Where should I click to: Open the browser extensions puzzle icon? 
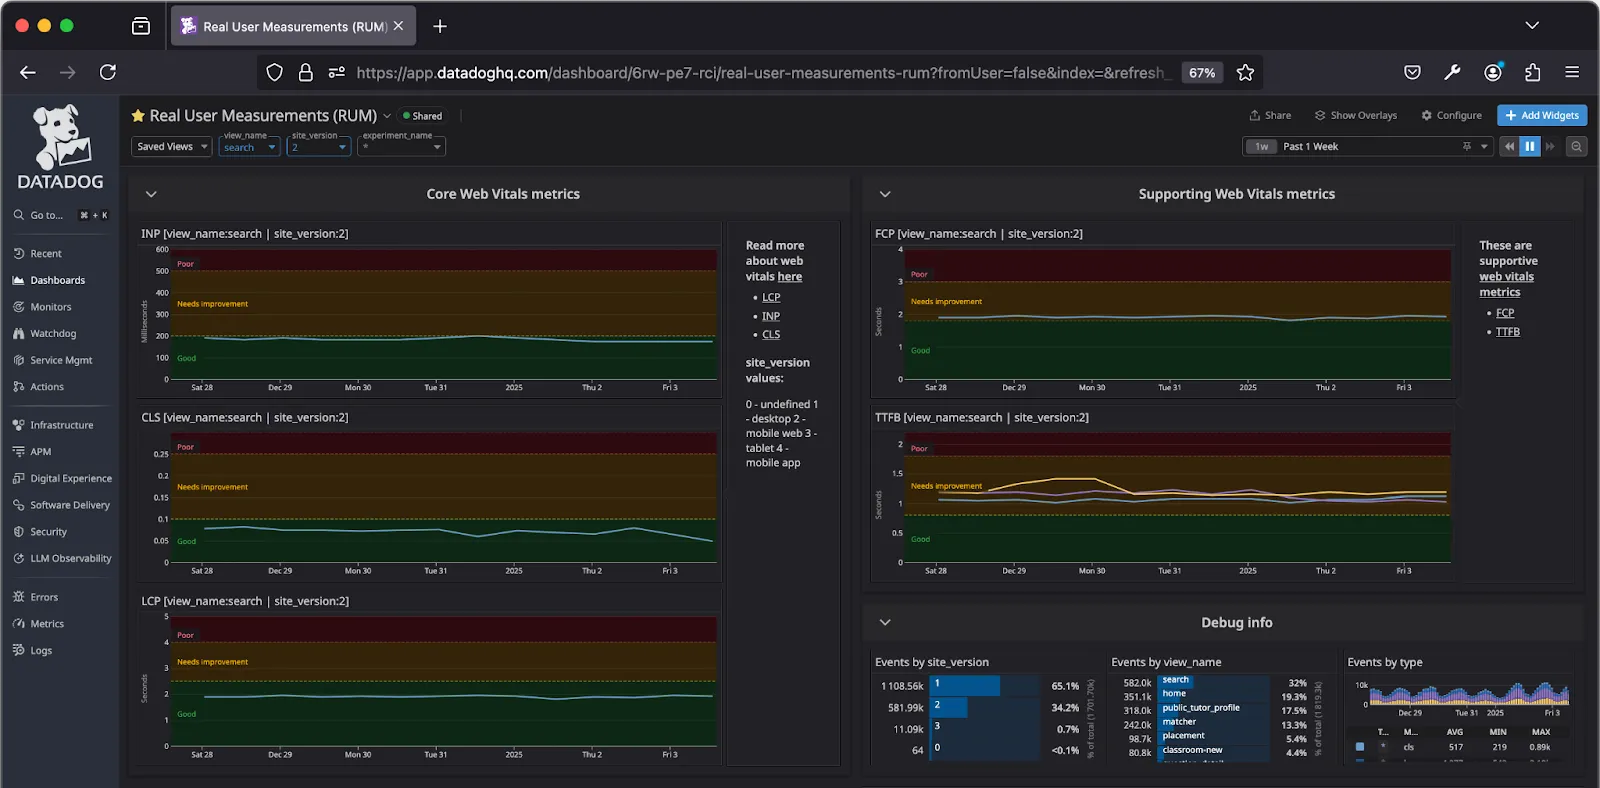tap(1532, 72)
